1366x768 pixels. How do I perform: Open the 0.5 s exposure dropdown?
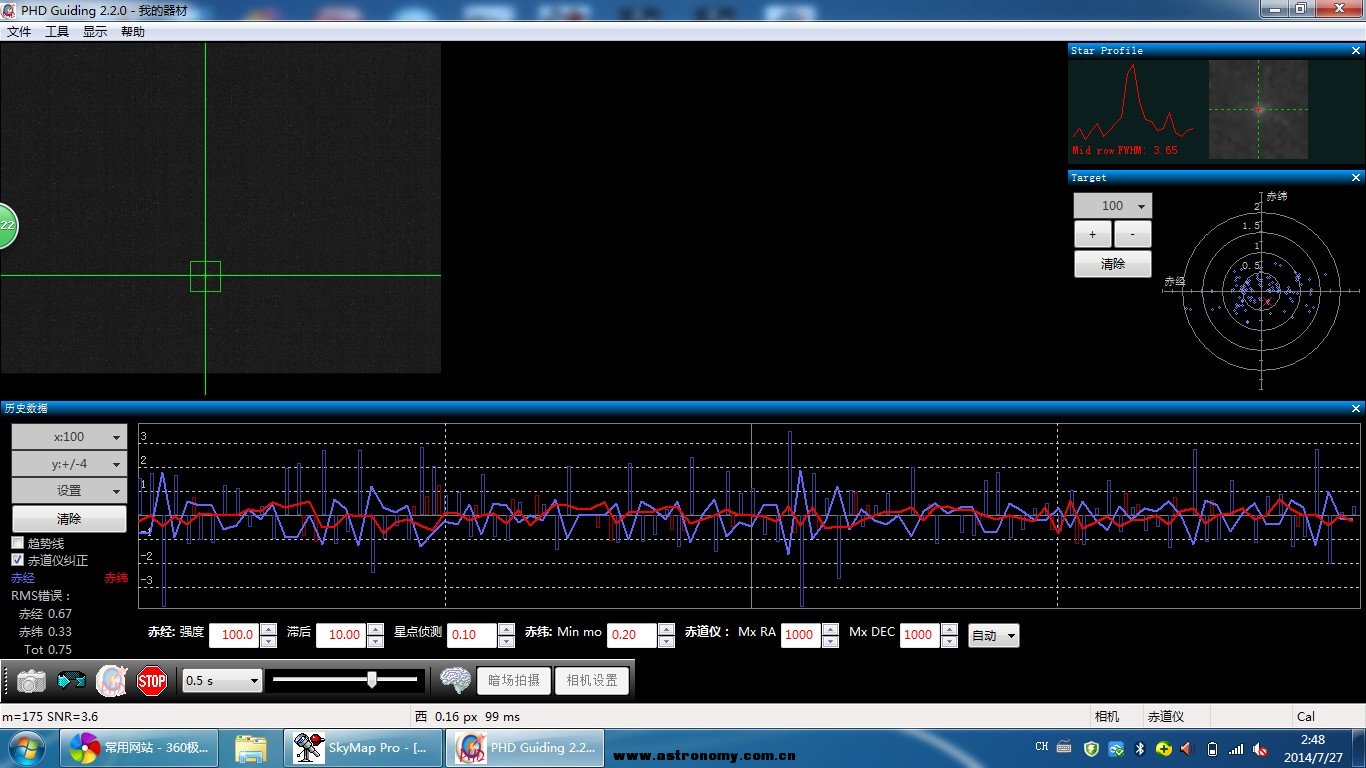point(222,681)
